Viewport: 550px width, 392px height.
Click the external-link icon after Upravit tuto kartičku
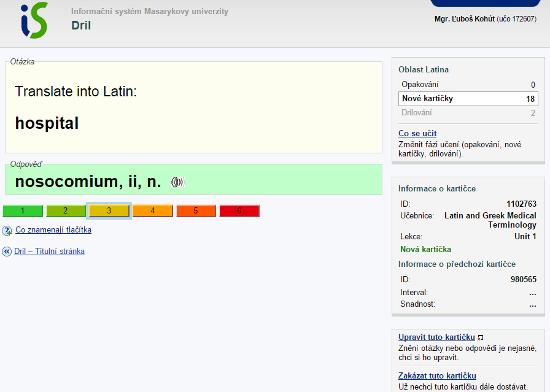481,338
